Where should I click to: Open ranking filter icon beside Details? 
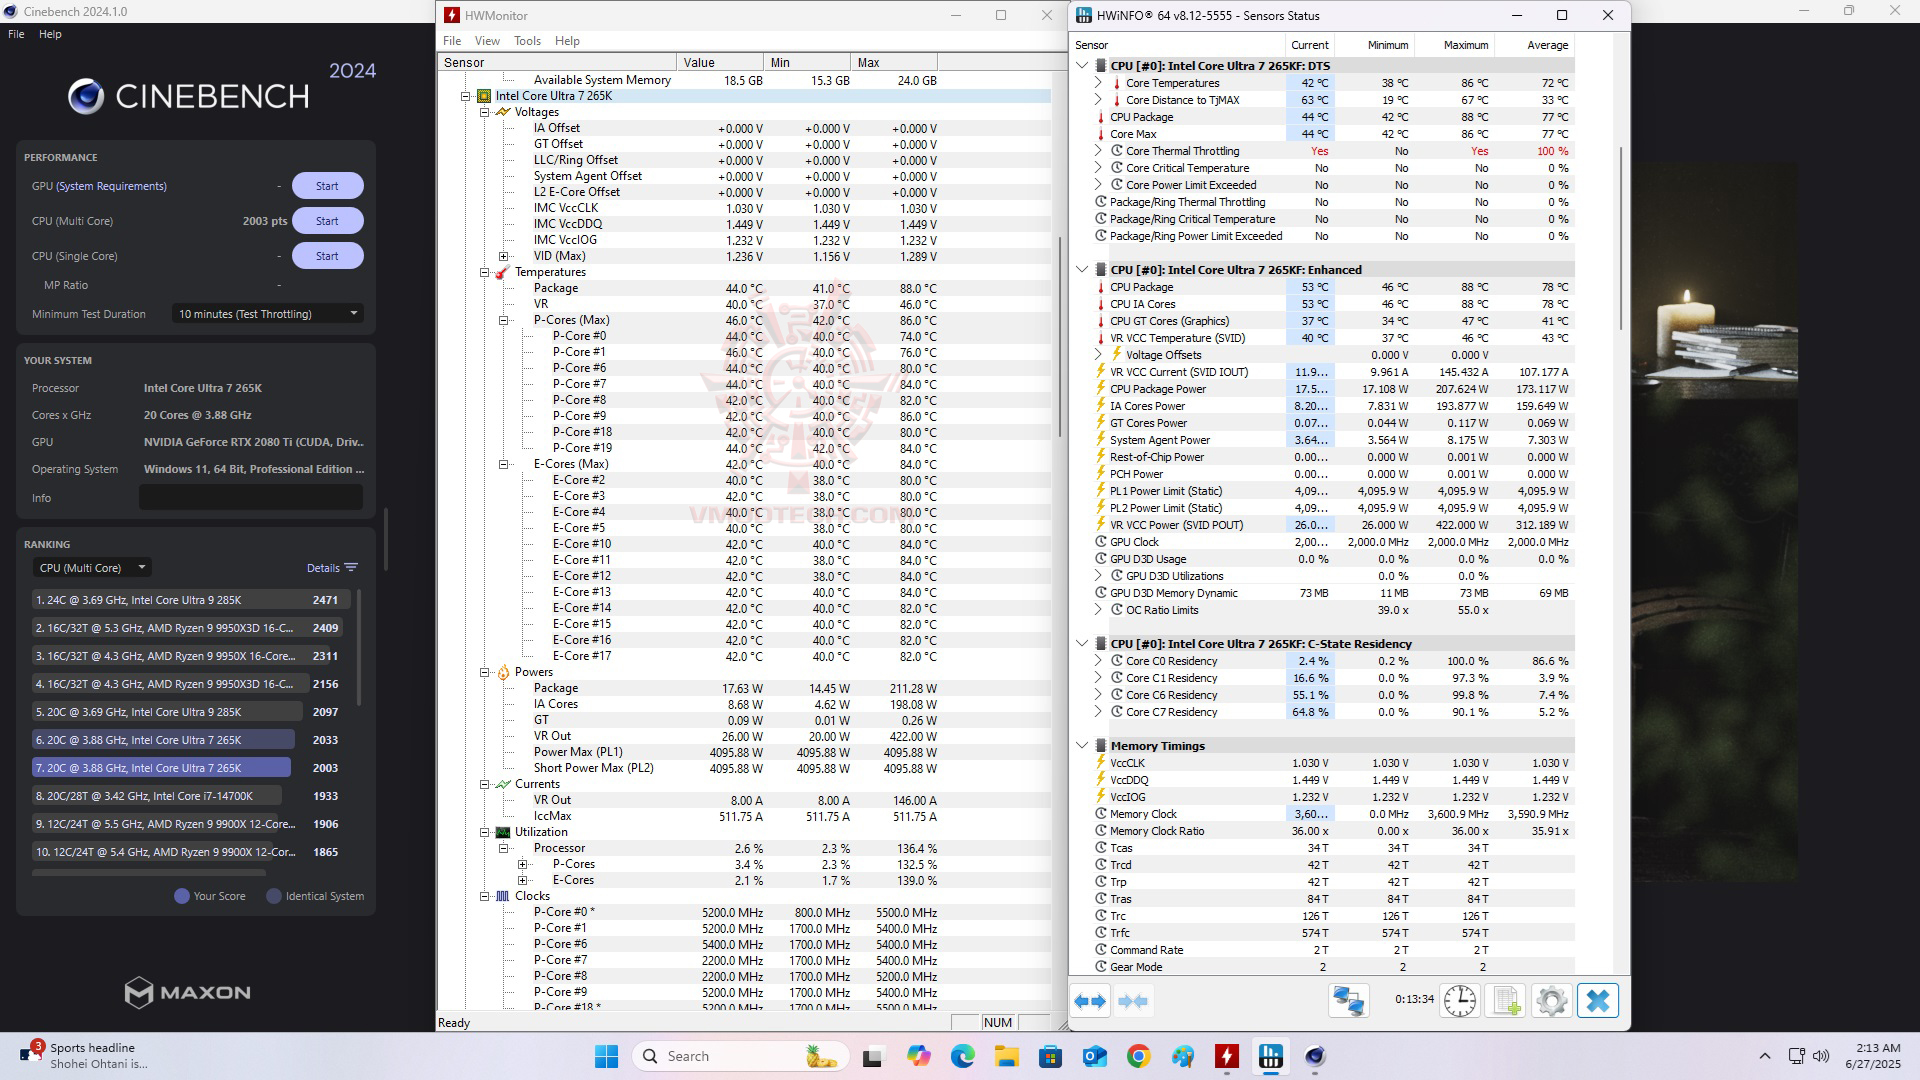pos(351,568)
